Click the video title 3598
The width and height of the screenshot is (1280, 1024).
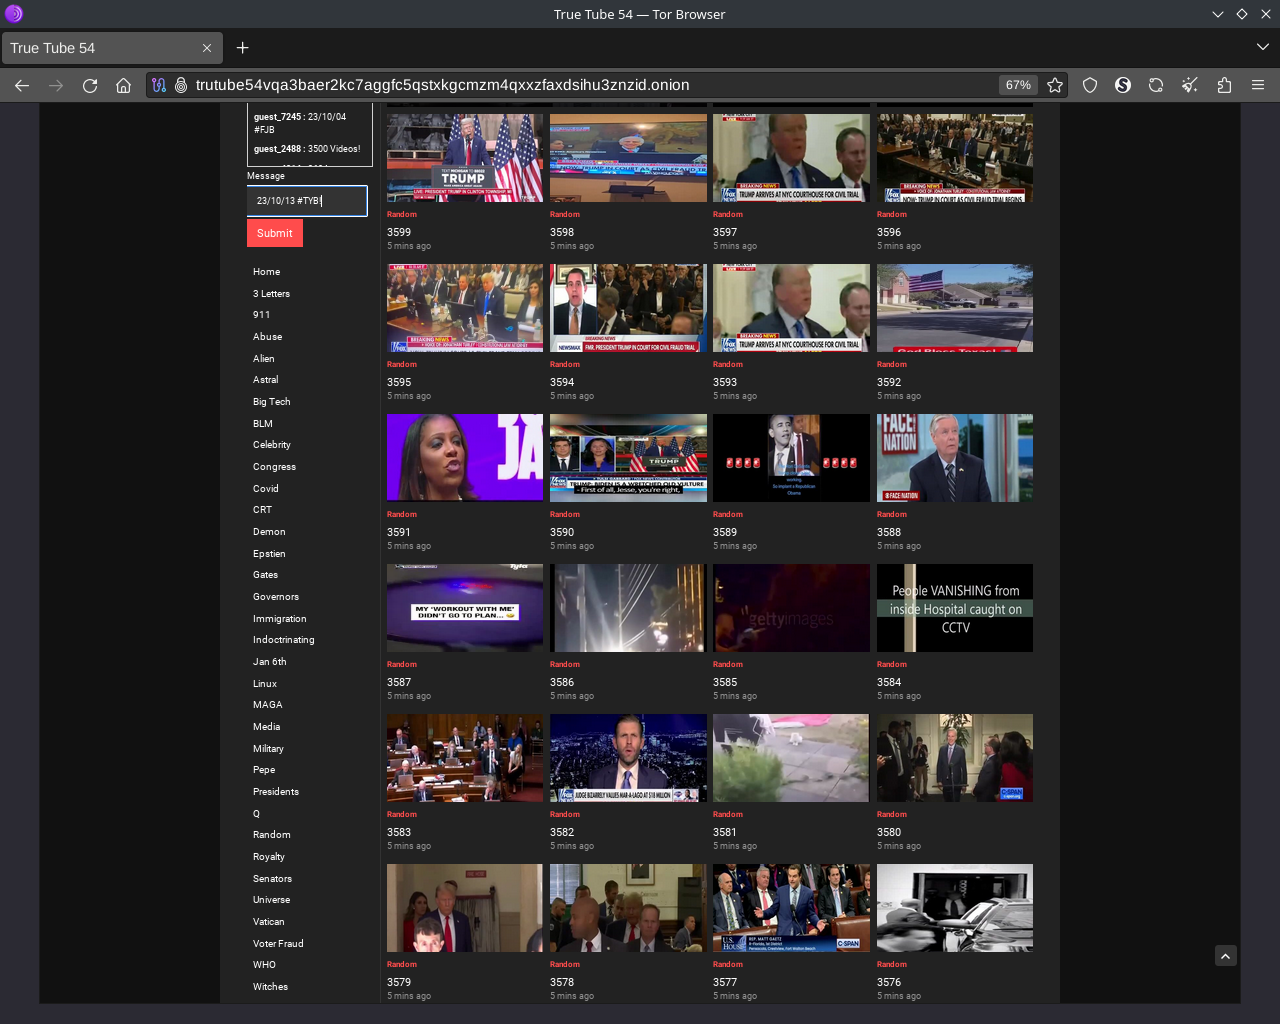562,232
